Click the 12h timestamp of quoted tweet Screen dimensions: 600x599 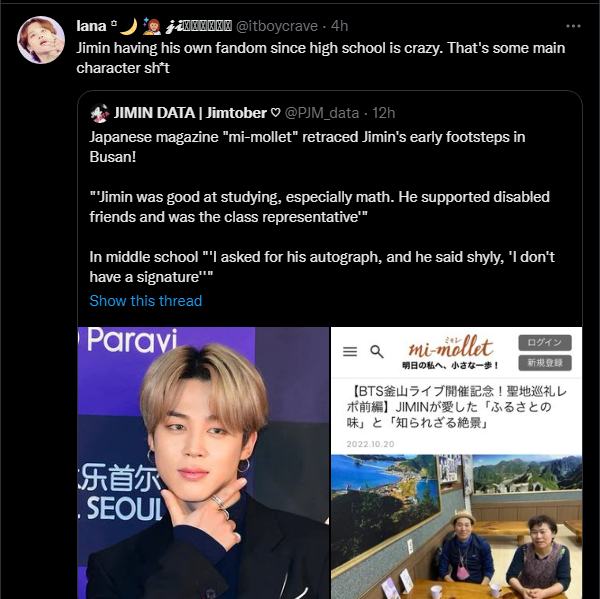383,113
